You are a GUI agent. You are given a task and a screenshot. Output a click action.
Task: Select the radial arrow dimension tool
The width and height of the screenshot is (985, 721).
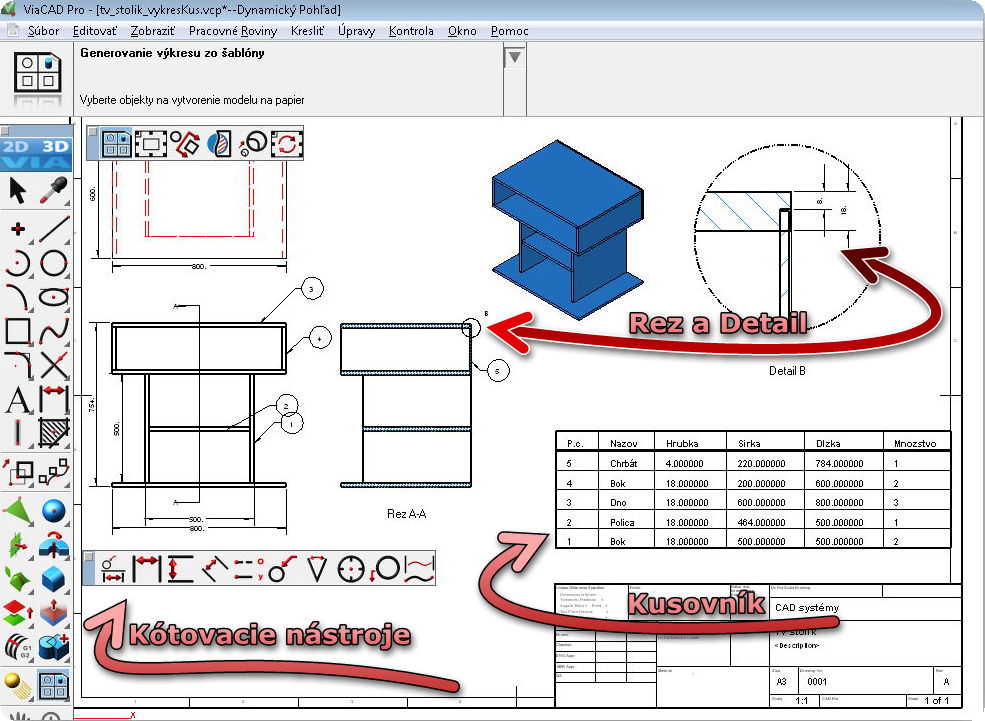click(283, 568)
